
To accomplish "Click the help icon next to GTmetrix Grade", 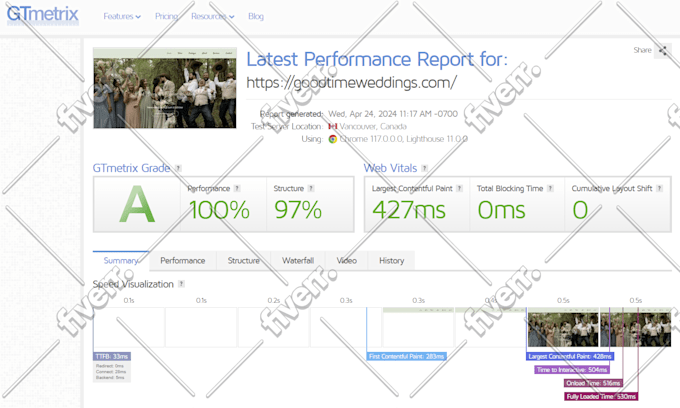I will (178, 168).
